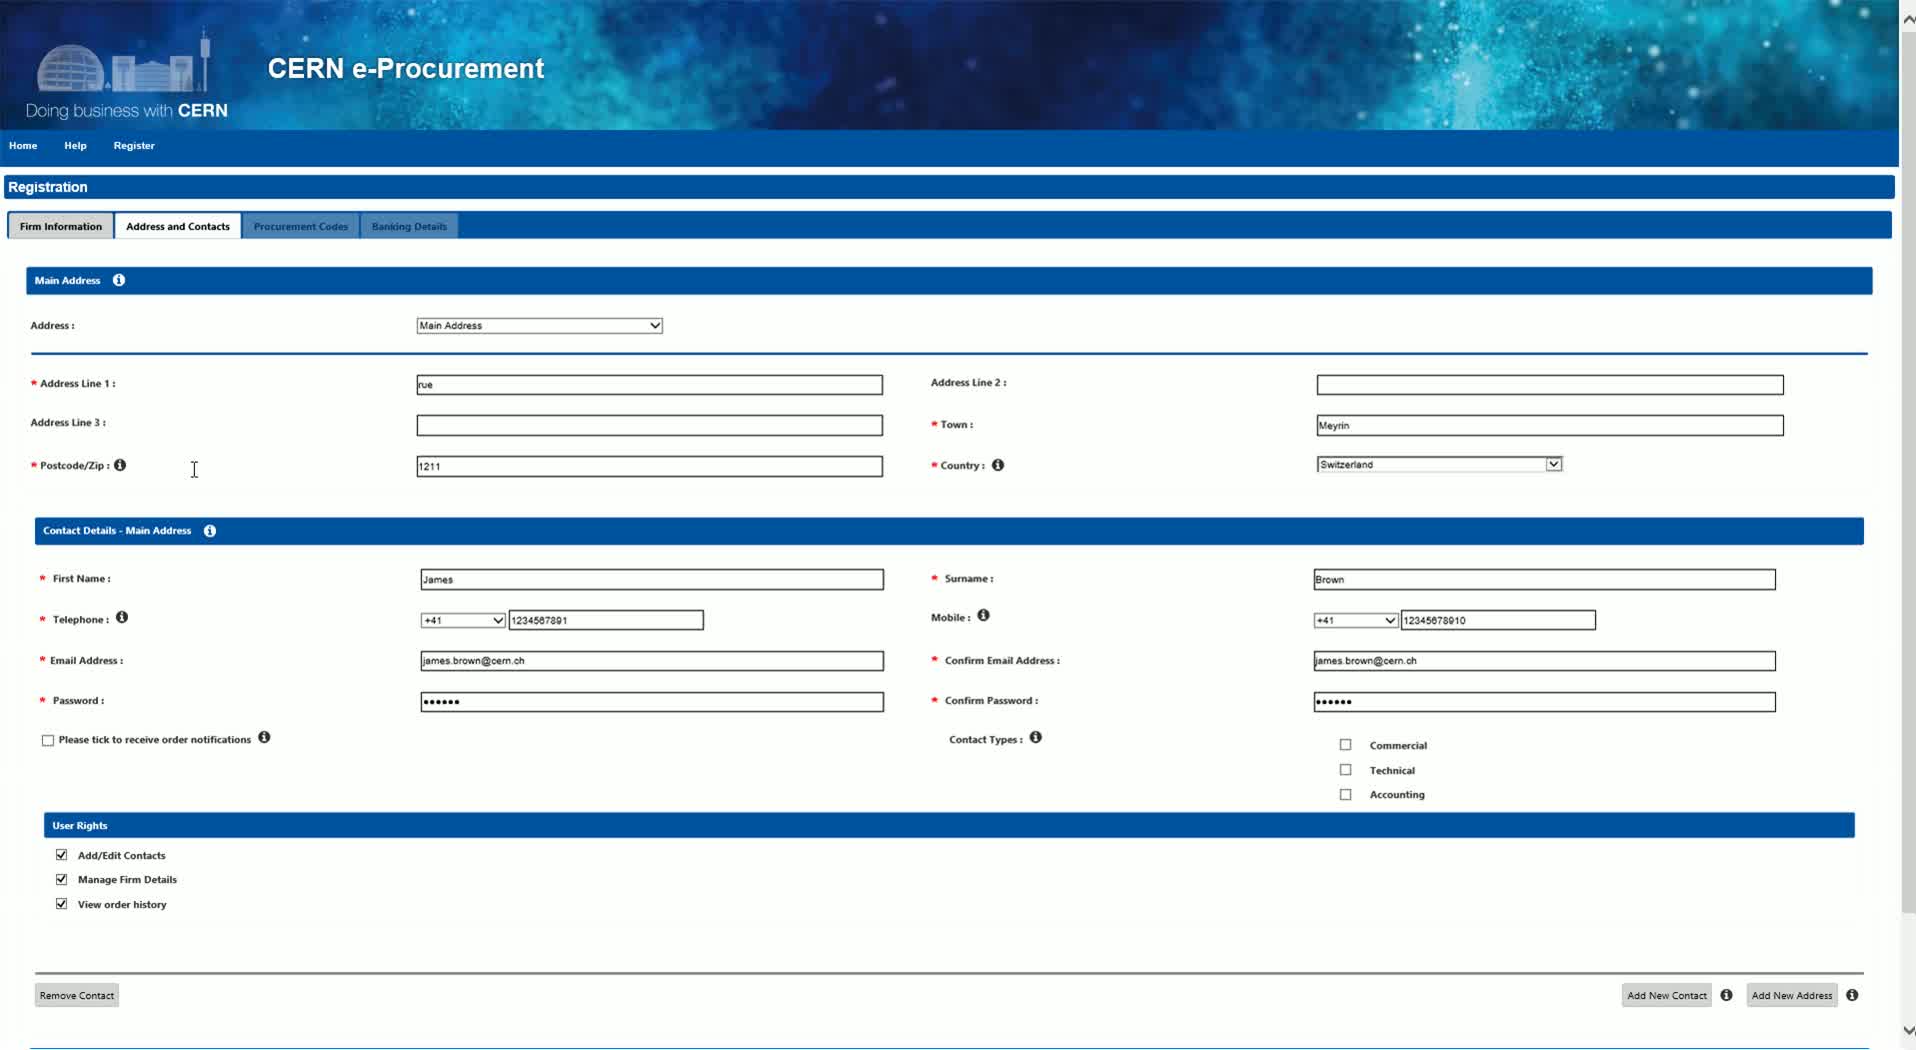Click the Postcode/Zip info icon
This screenshot has width=1916, height=1050.
[x=120, y=465]
